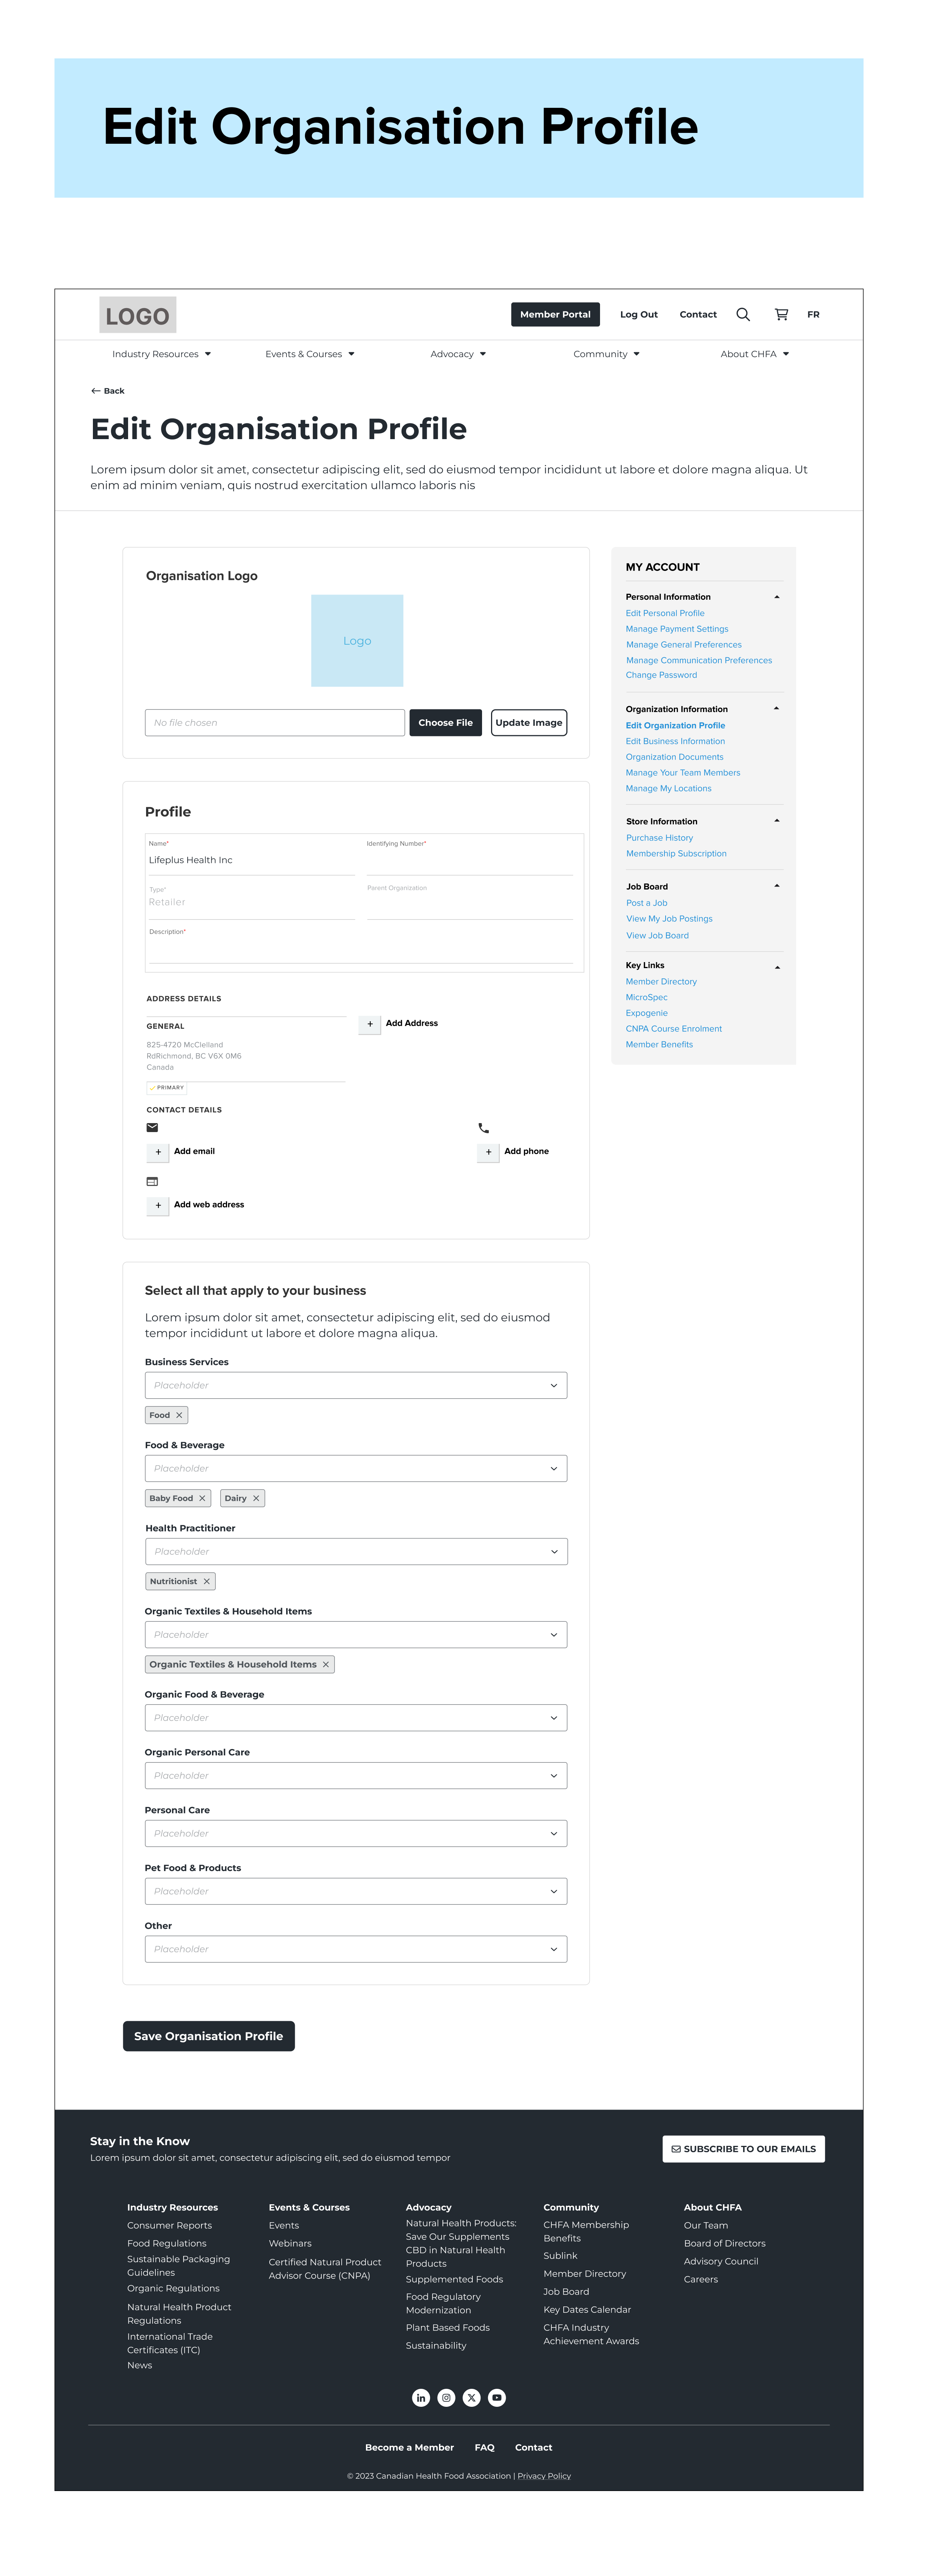Screen dimensions: 945x2576
Task: Open the shopping cart icon
Action: pyautogui.click(x=781, y=314)
